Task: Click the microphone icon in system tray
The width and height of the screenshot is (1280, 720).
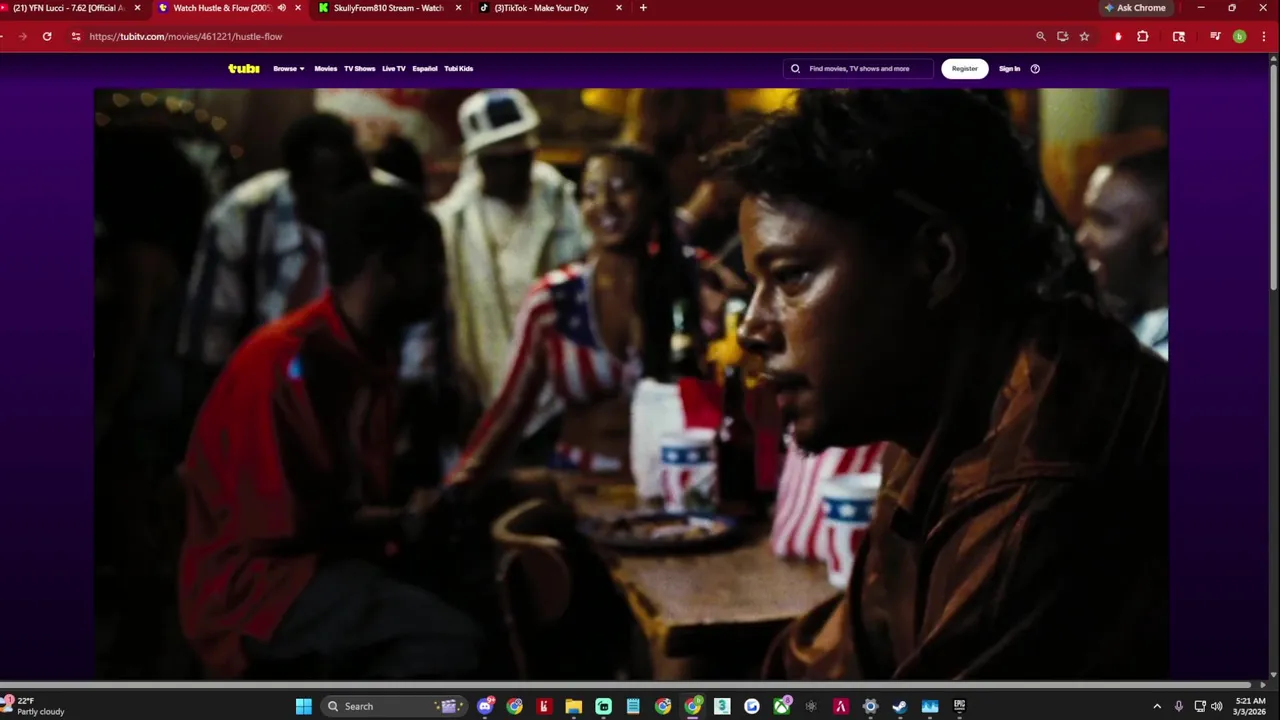Action: [1179, 706]
